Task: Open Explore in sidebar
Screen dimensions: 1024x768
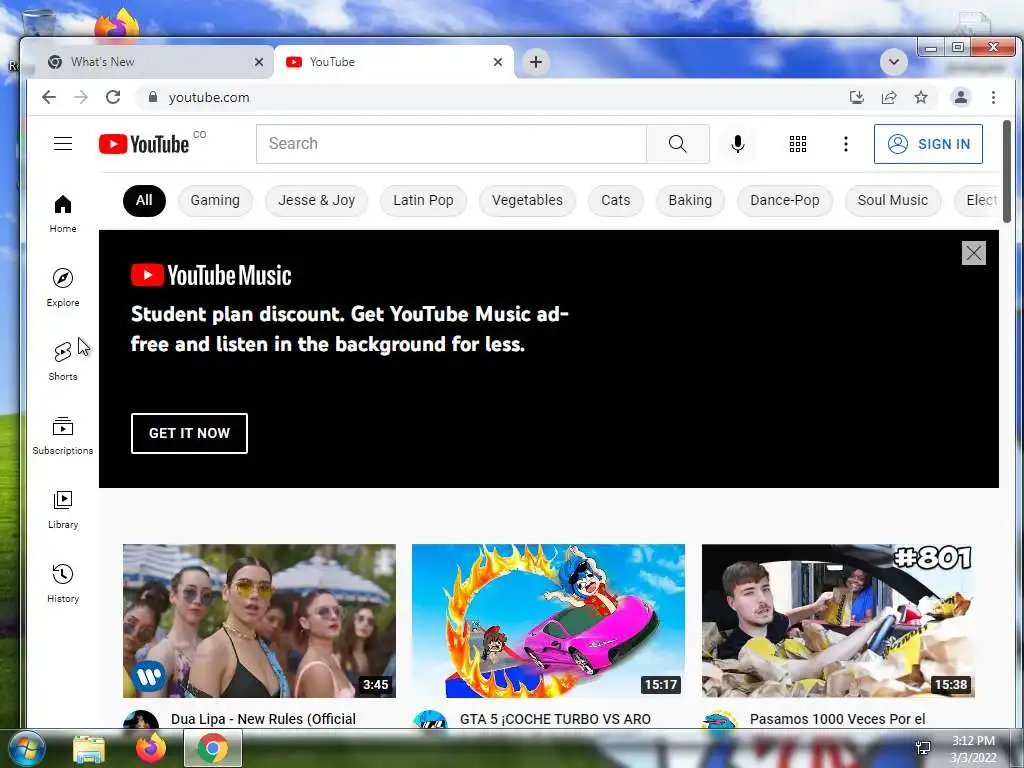Action: [x=63, y=288]
